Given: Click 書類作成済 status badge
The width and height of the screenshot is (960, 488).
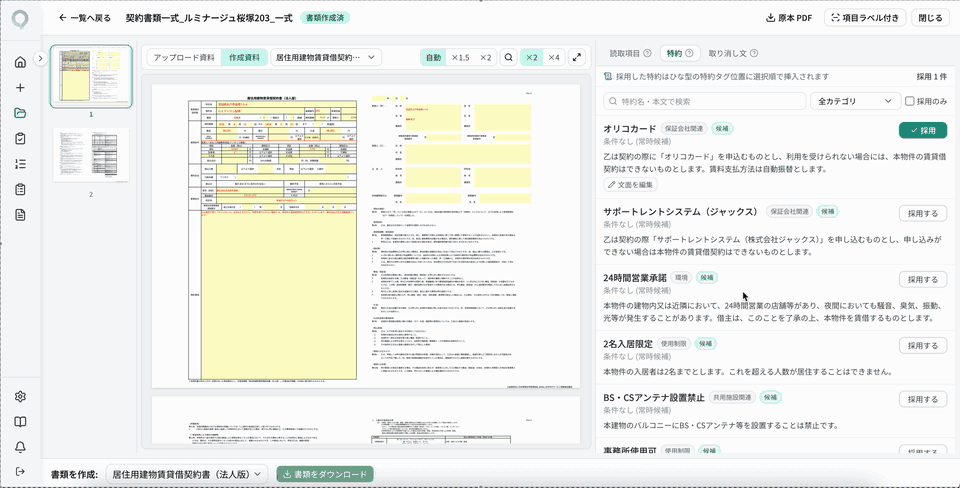Looking at the screenshot, I should 325,18.
